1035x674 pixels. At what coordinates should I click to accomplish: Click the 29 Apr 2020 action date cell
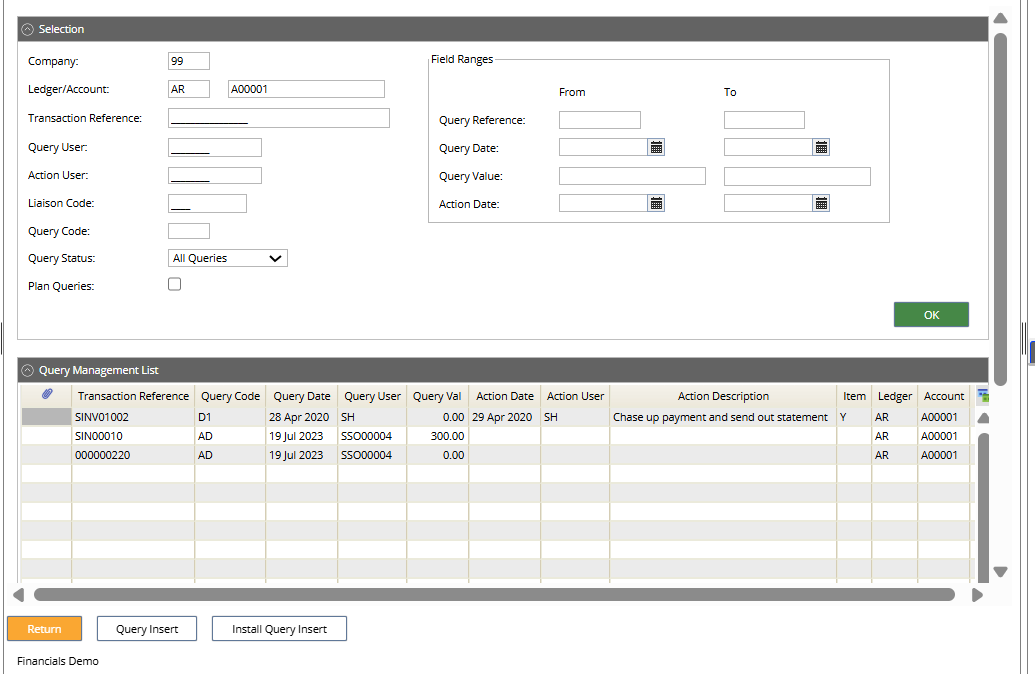pos(504,417)
